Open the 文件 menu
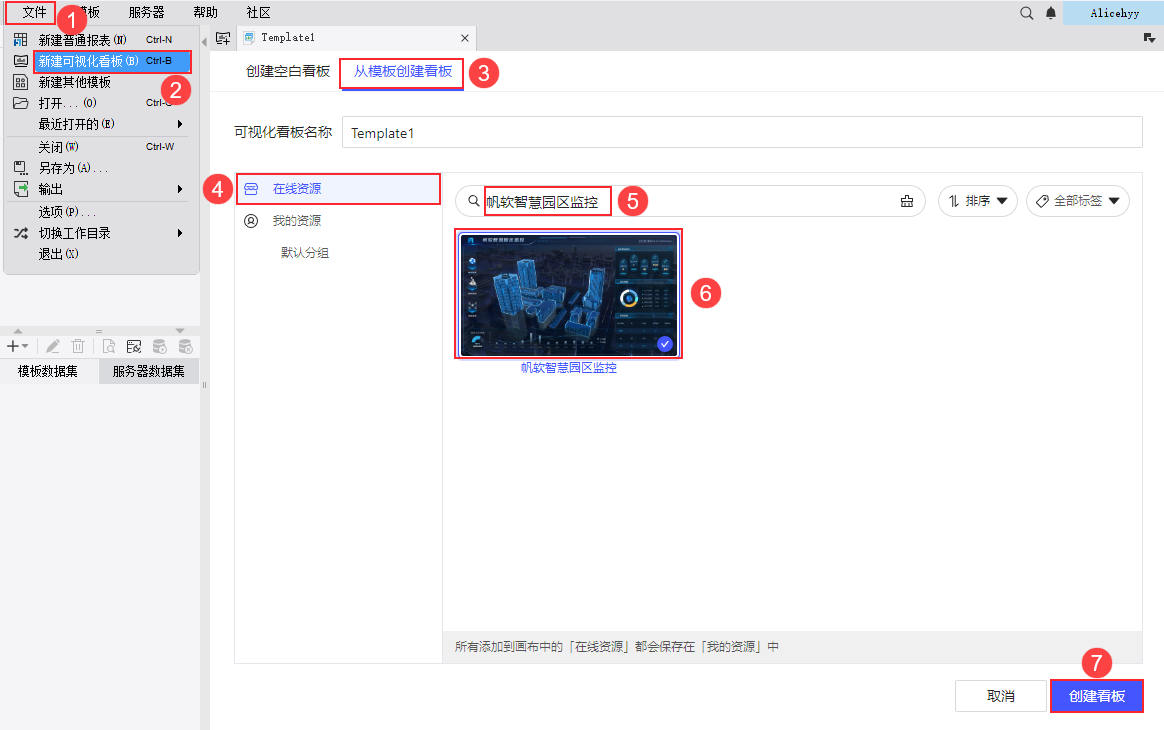Screen dimensions: 1164x730 tap(34, 13)
